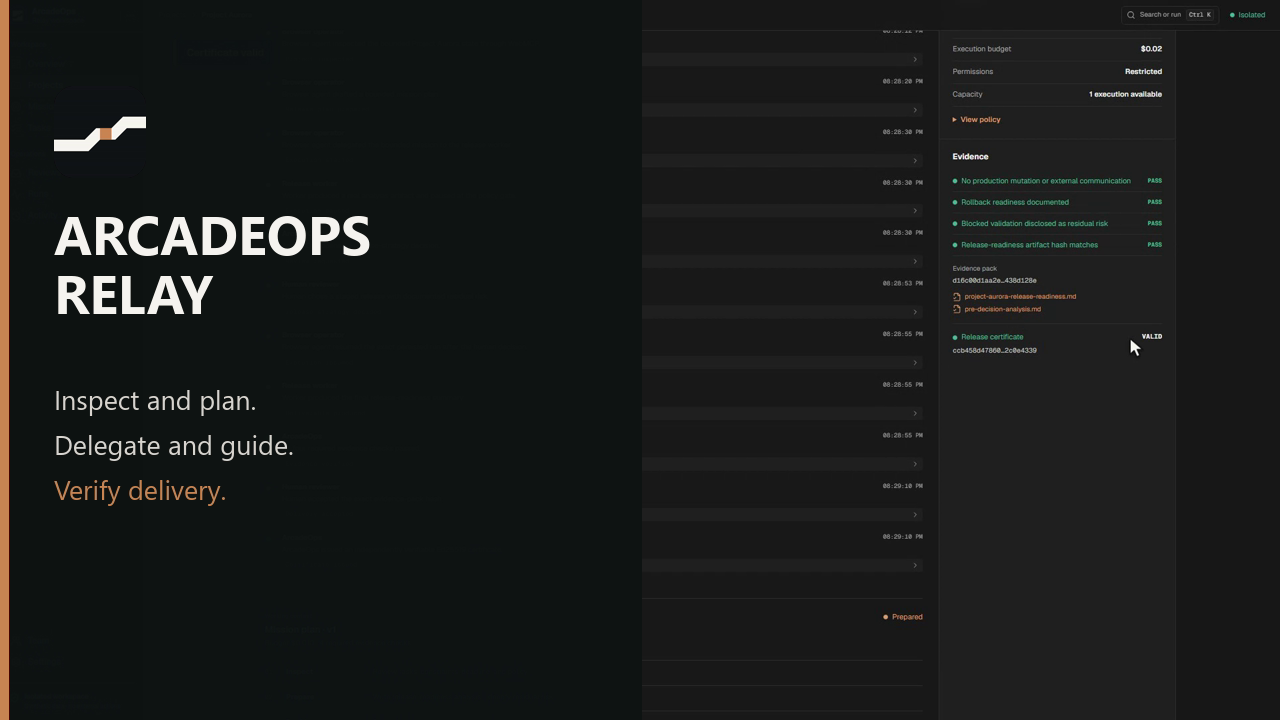This screenshot has width=1280, height=720.
Task: Expand the View policy disclosure
Action: pyautogui.click(x=976, y=119)
